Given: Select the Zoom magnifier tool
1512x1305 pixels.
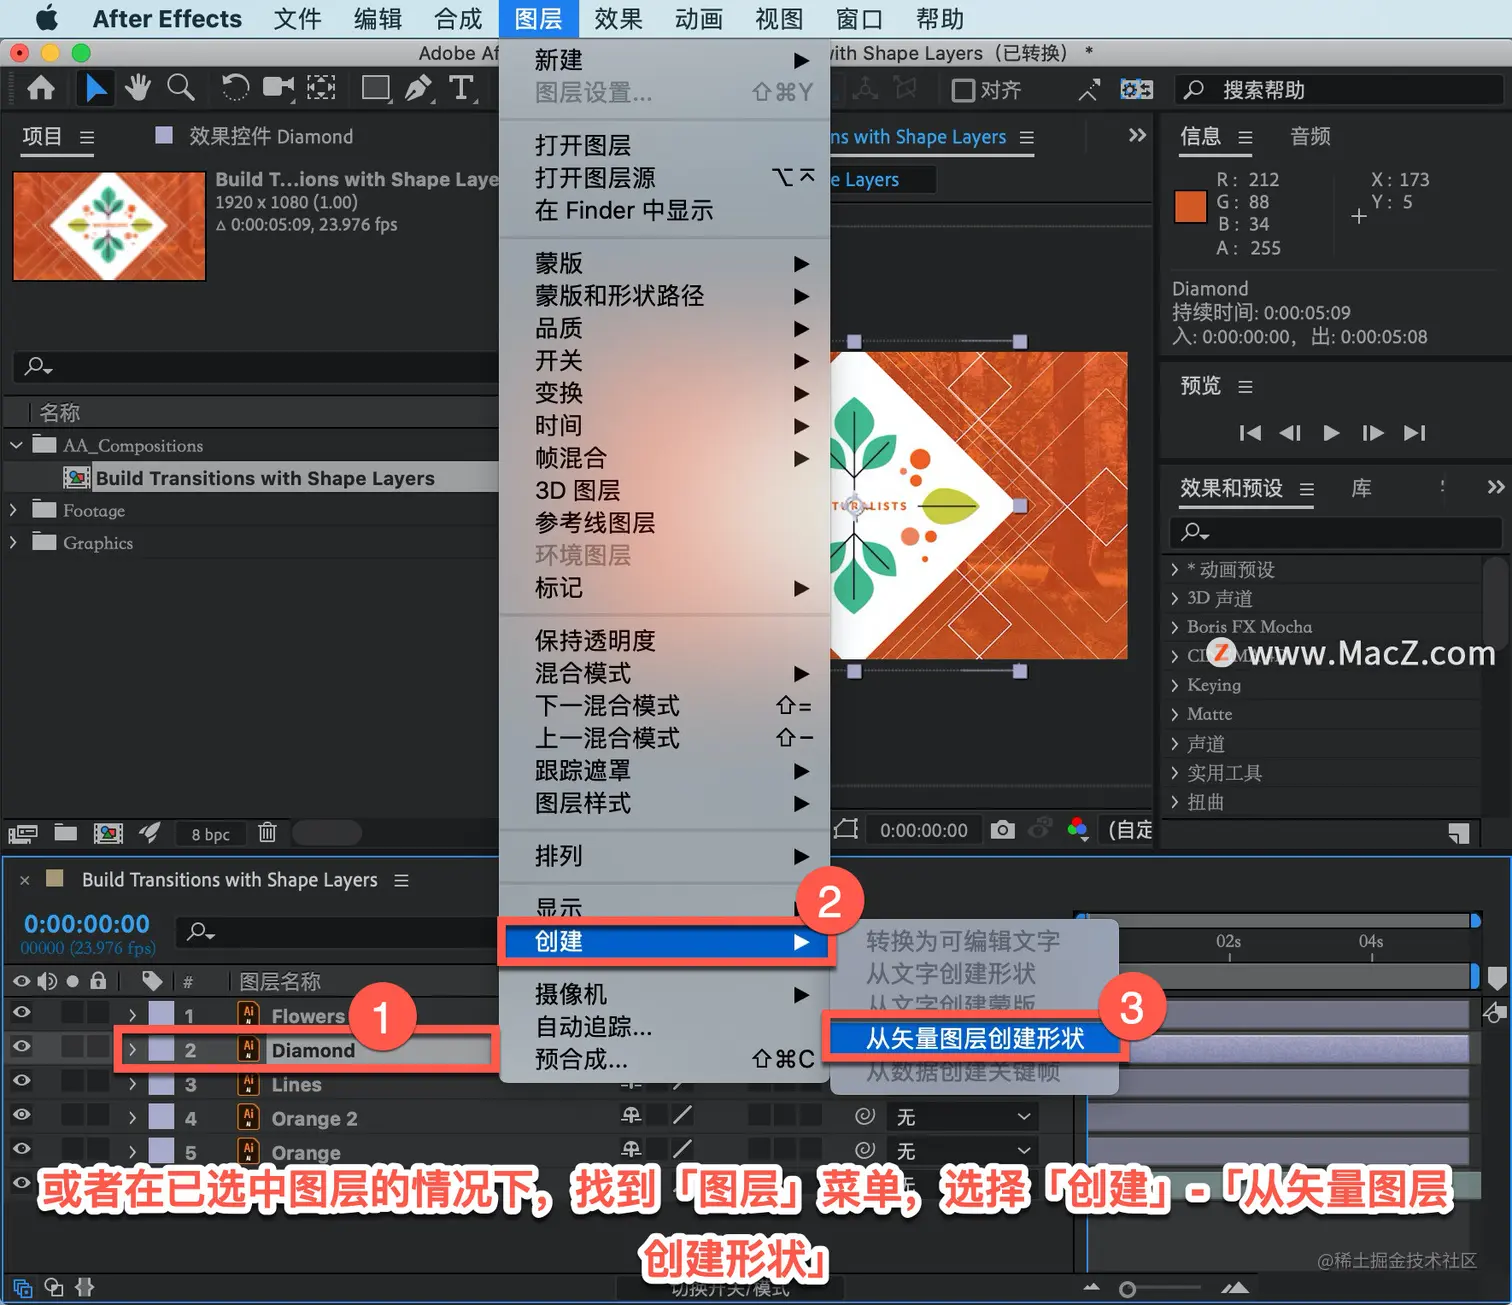Looking at the screenshot, I should pos(181,88).
